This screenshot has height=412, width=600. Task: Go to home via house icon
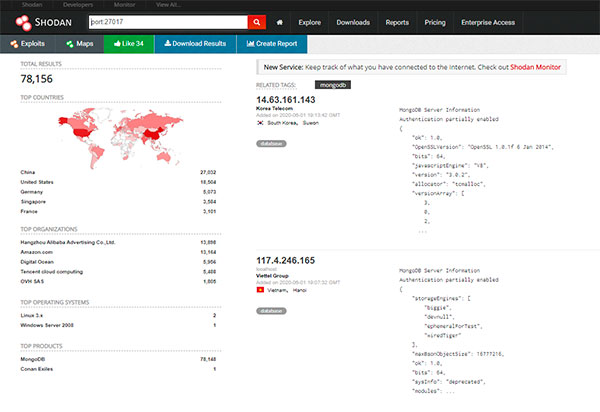[x=280, y=23]
